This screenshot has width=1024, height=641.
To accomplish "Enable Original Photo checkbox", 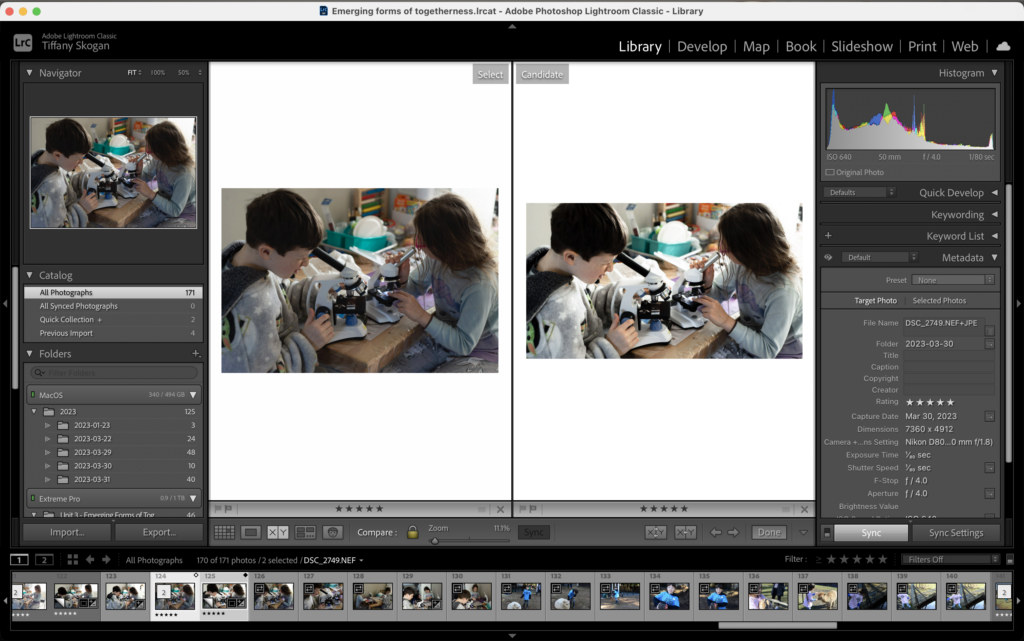I will point(829,172).
